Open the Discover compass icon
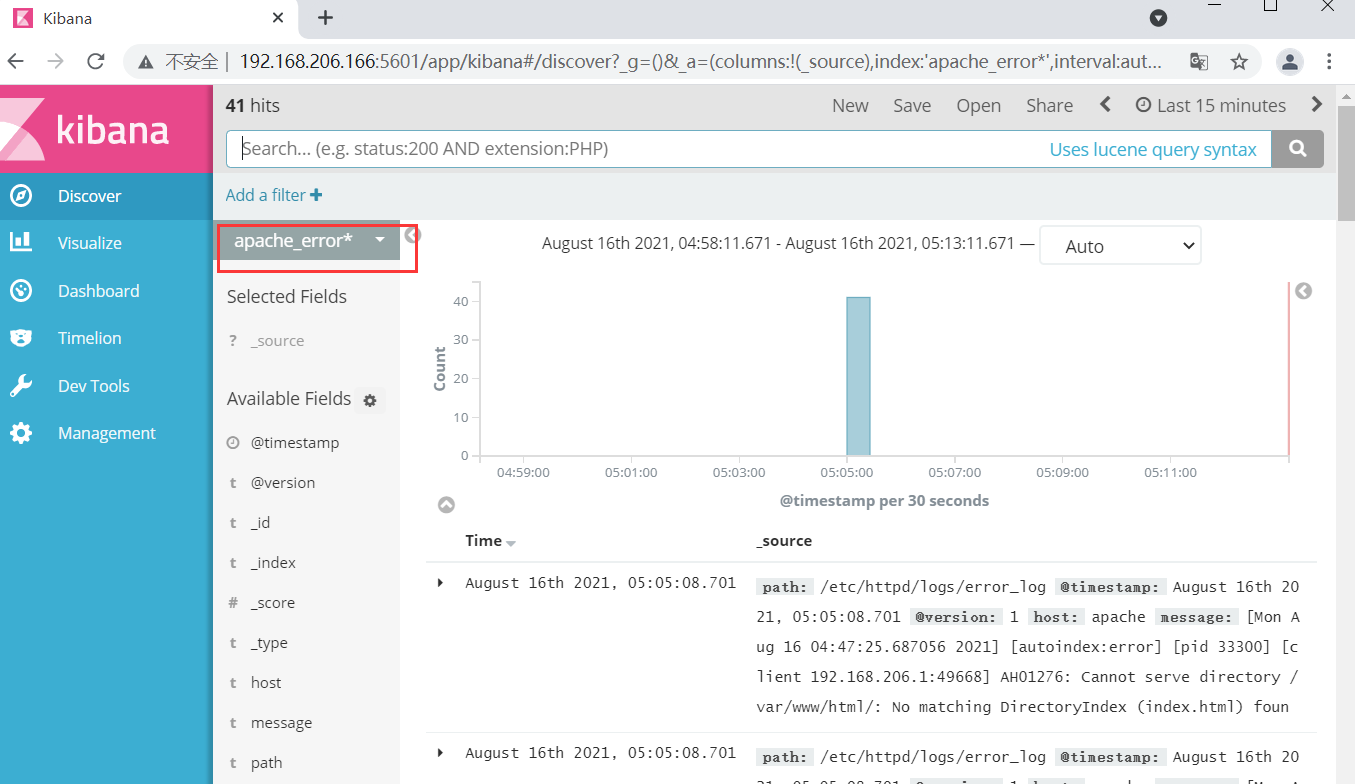The width and height of the screenshot is (1355, 784). click(x=21, y=196)
